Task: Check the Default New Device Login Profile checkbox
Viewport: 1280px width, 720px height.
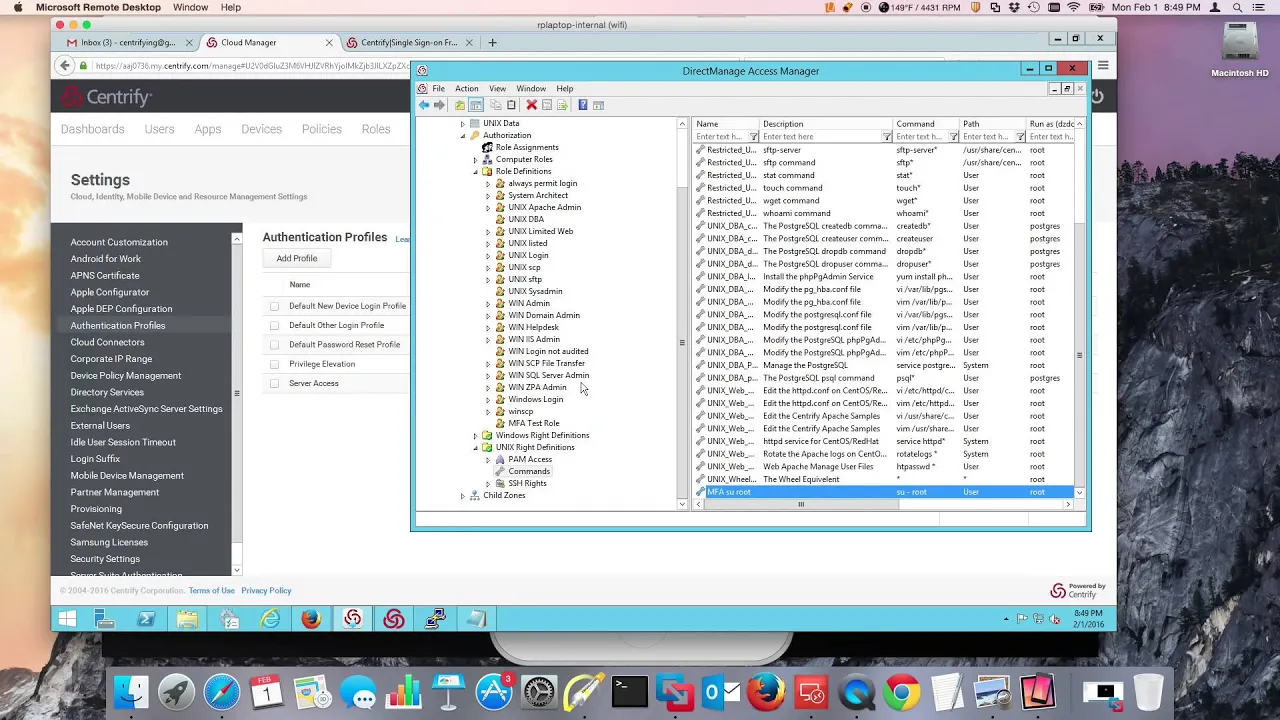Action: point(274,306)
